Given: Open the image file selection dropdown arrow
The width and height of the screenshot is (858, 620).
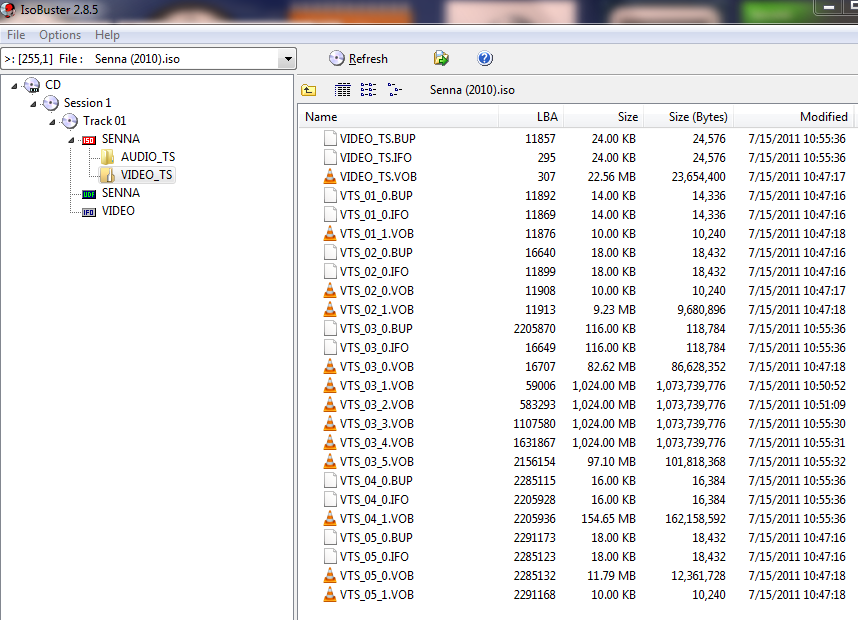Looking at the screenshot, I should [x=287, y=59].
